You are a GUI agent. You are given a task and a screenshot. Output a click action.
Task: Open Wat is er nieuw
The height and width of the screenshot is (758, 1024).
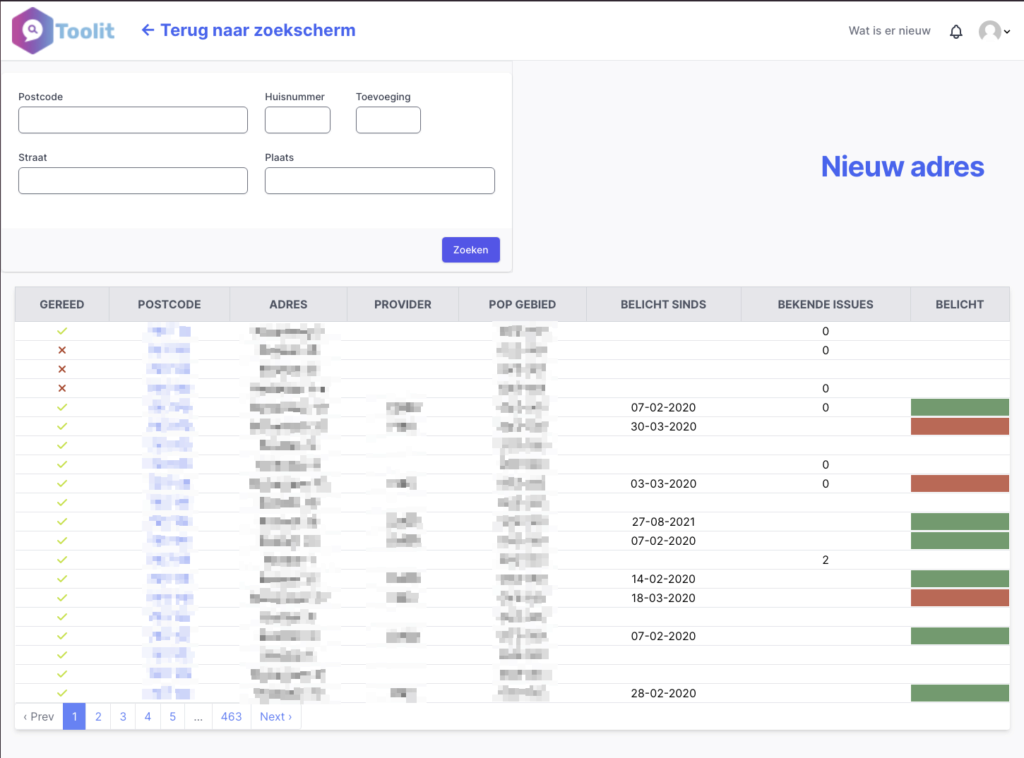(x=889, y=31)
